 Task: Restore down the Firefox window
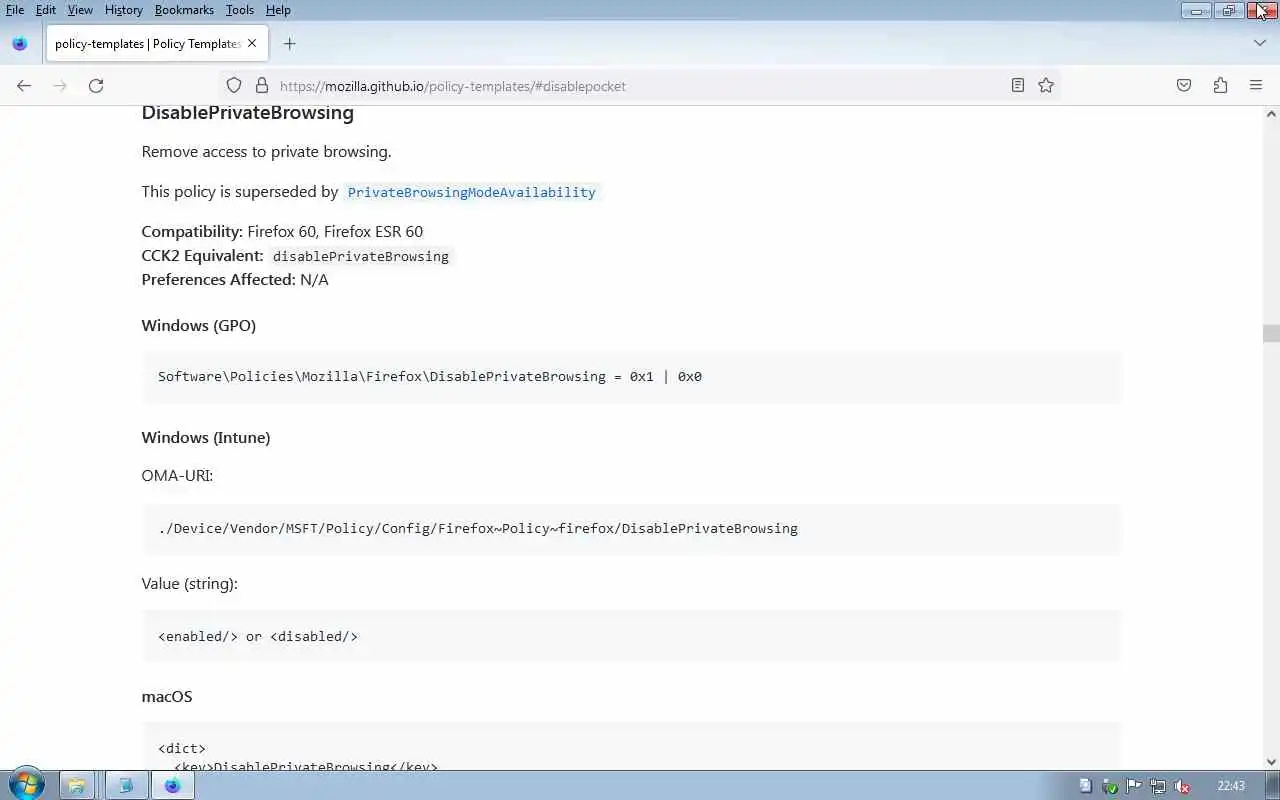pos(1228,10)
